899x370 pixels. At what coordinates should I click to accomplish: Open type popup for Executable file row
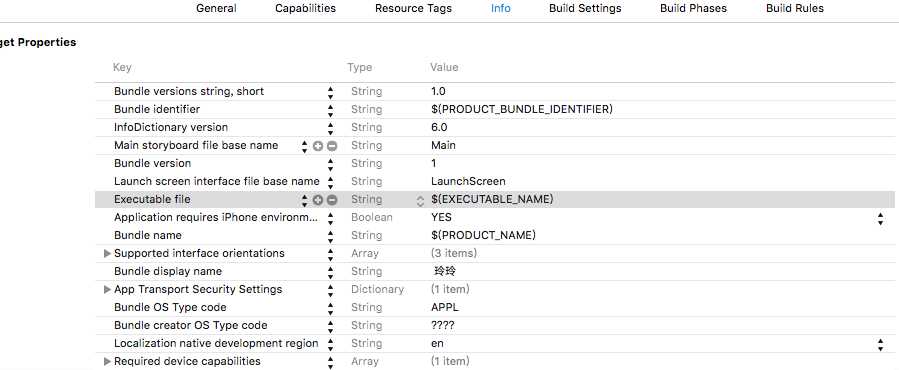(420, 200)
